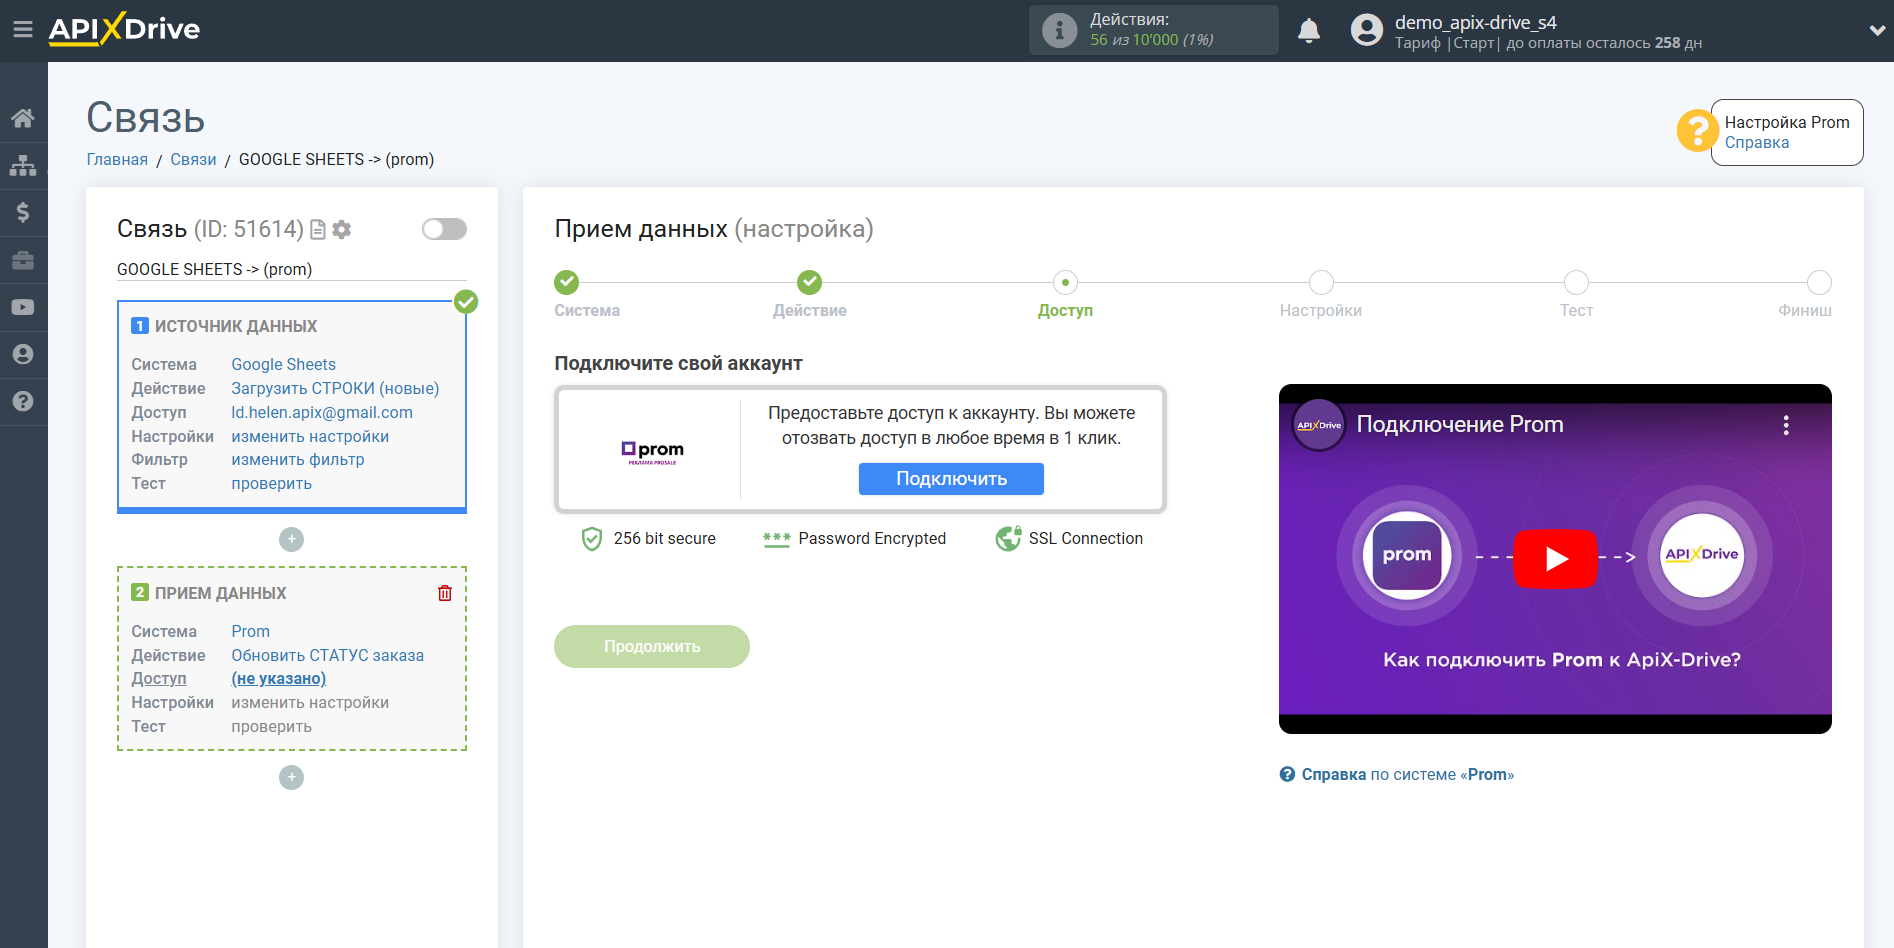The height and width of the screenshot is (948, 1894).
Task: Go to Главная breadcrumb
Action: pos(117,160)
